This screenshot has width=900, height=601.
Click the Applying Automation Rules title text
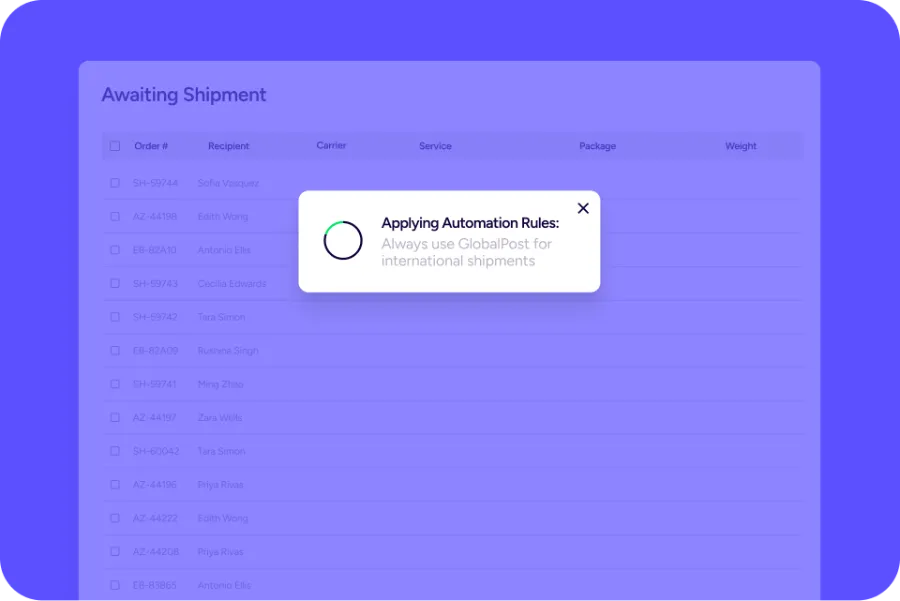(x=470, y=223)
